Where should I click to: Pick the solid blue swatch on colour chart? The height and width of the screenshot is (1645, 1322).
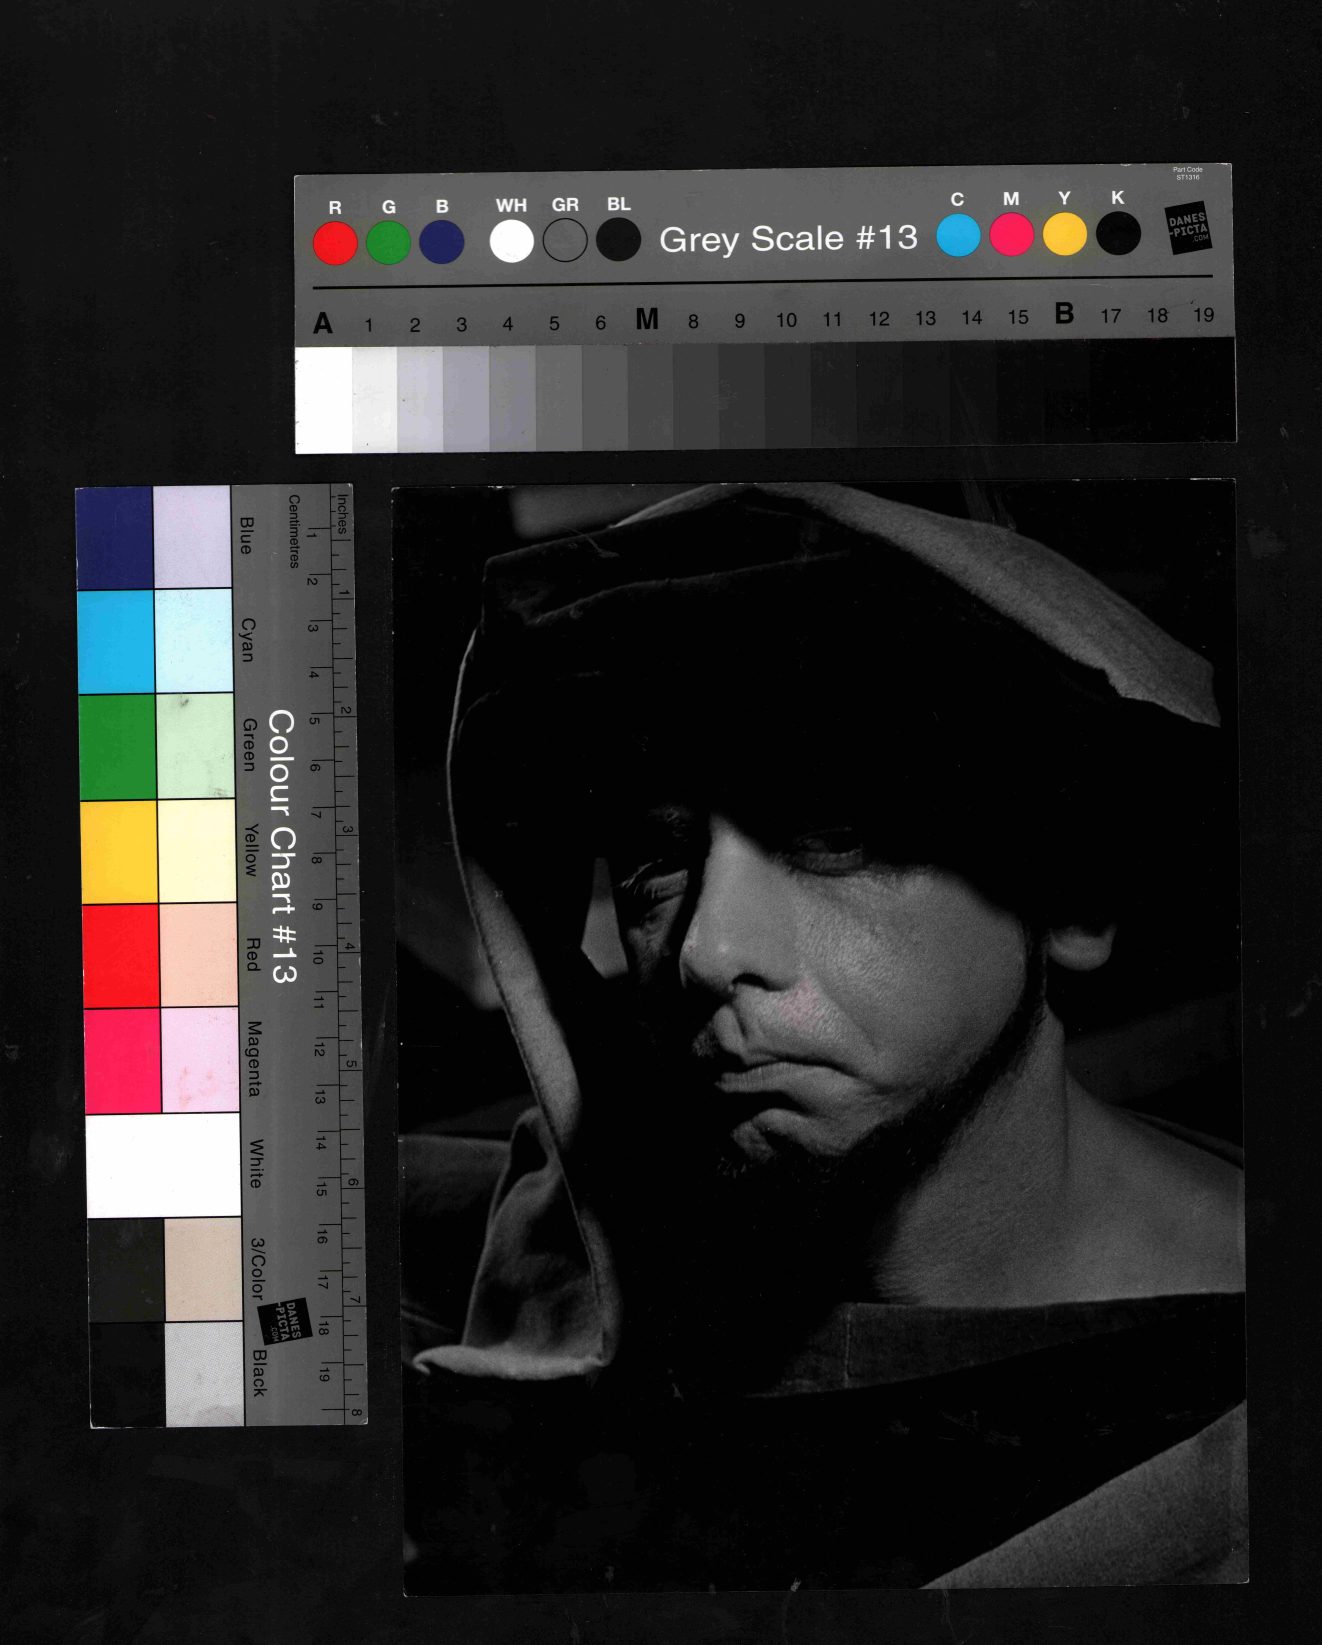point(115,538)
